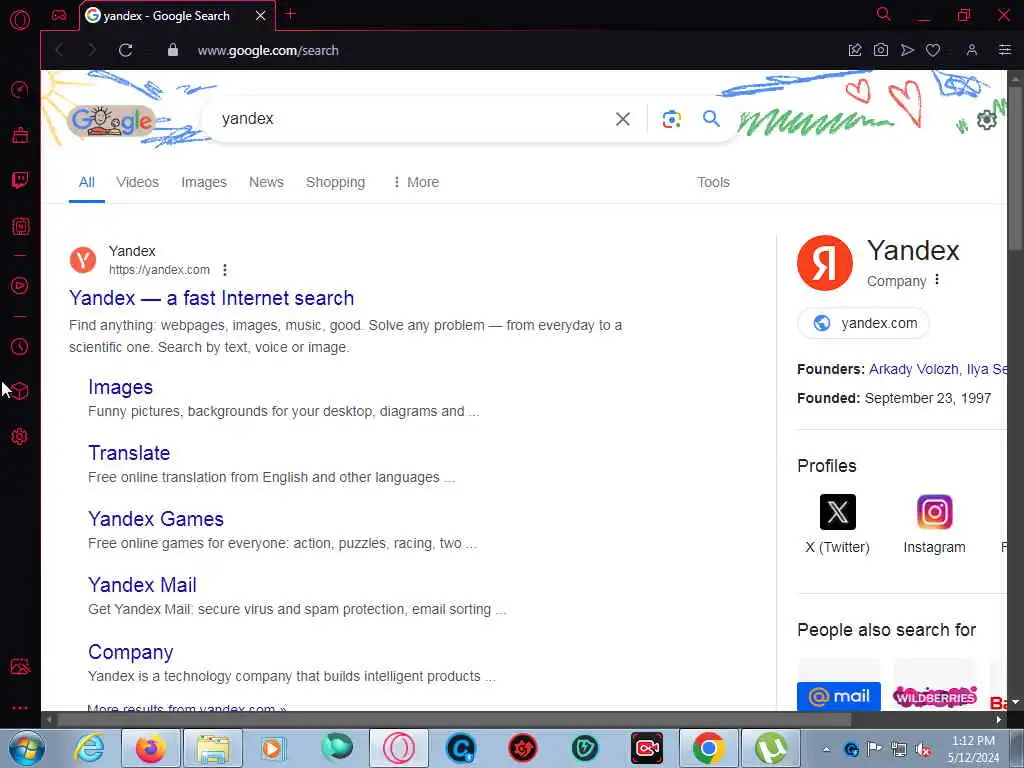Switch to the Videos tab
The image size is (1024, 768).
coord(138,182)
